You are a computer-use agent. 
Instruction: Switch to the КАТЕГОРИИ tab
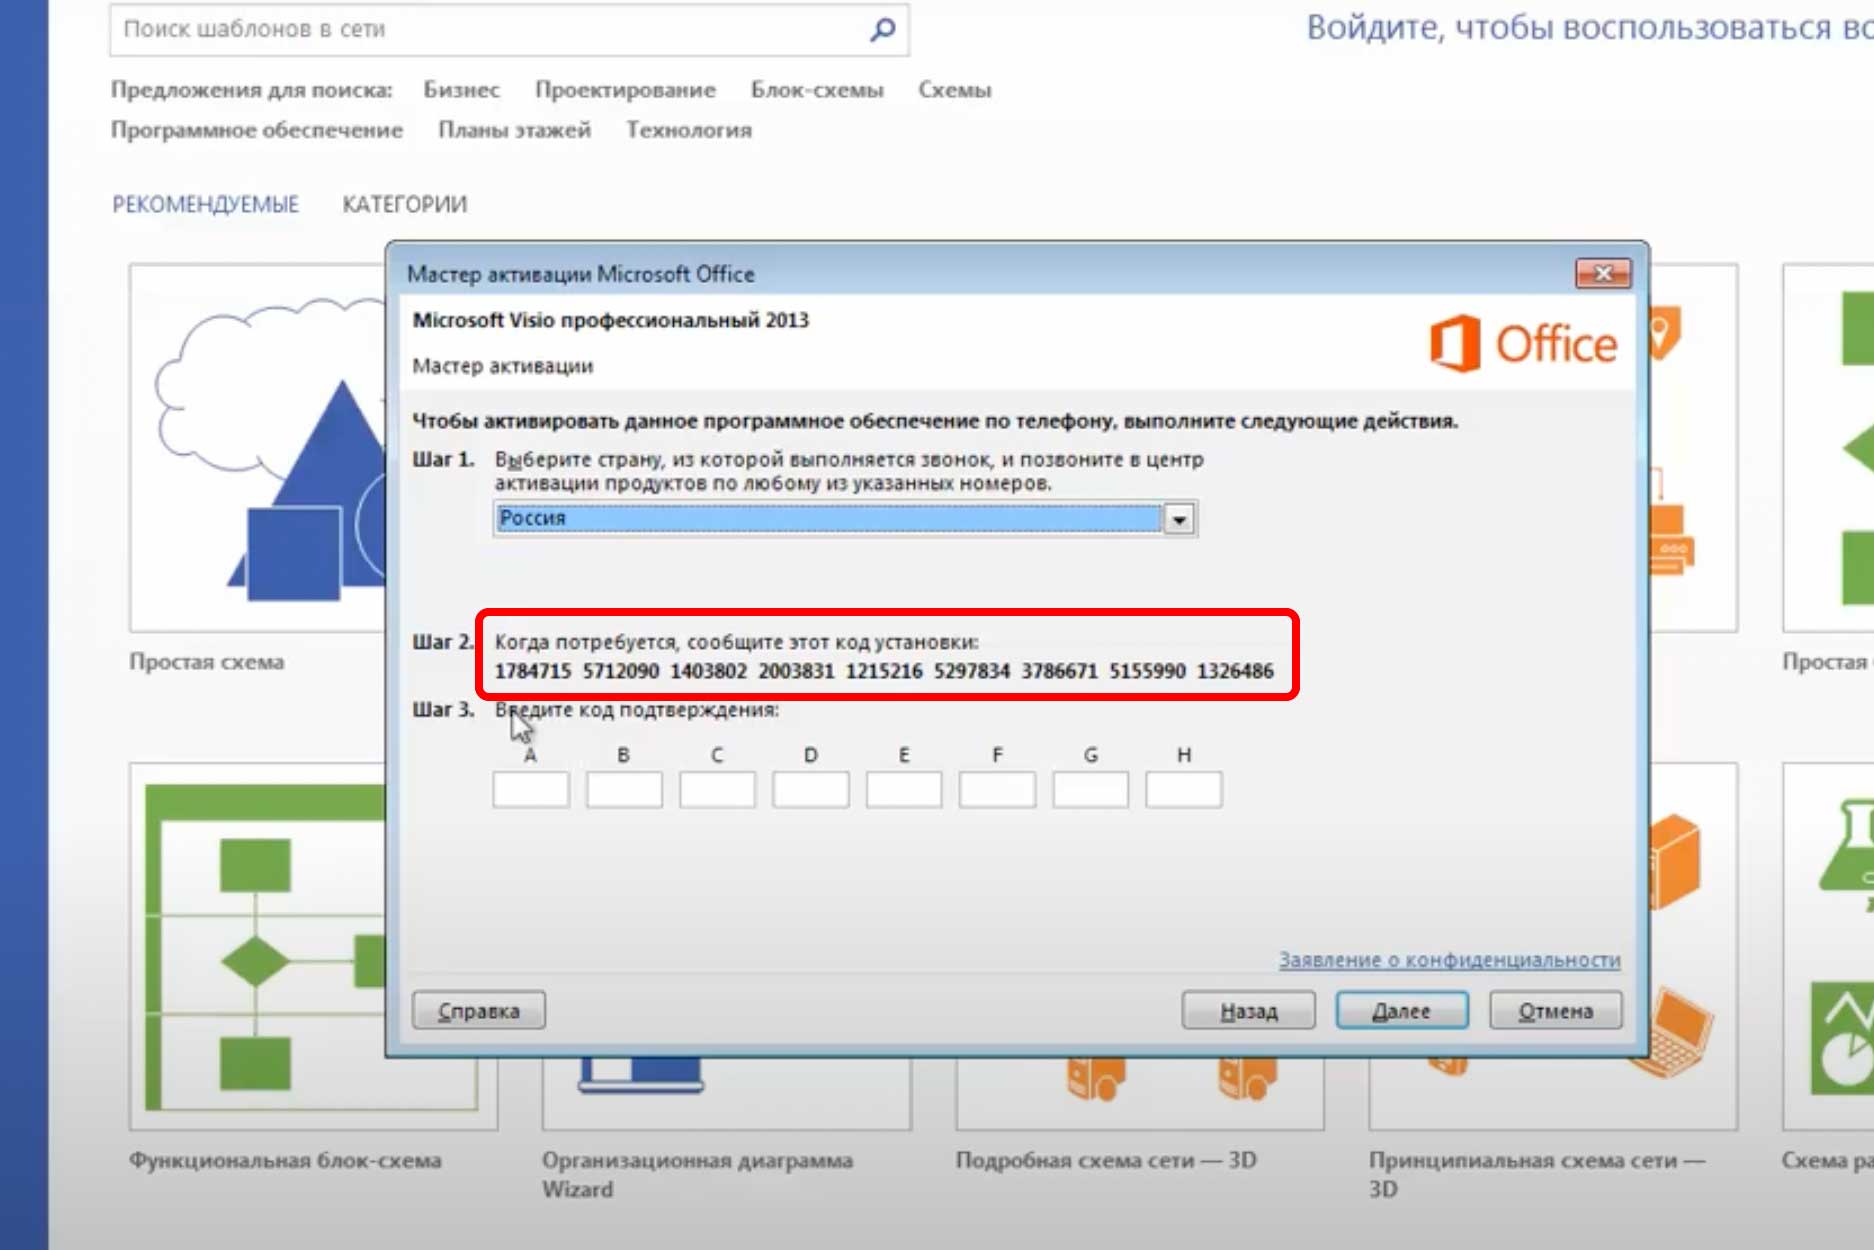tap(405, 204)
